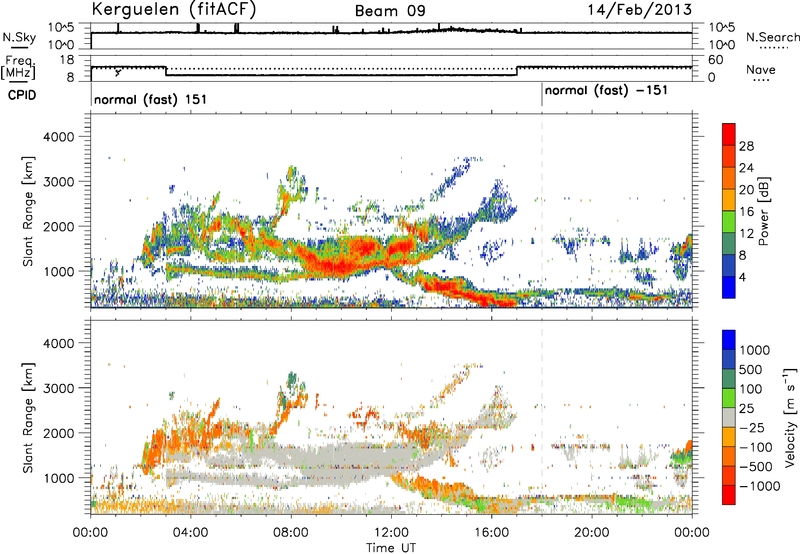Click the "4000" tick of the power panel

pyautogui.click(x=58, y=137)
